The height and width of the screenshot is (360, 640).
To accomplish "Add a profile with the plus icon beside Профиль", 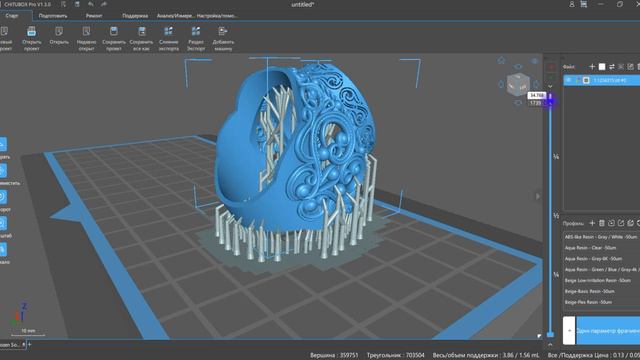I will pos(592,223).
